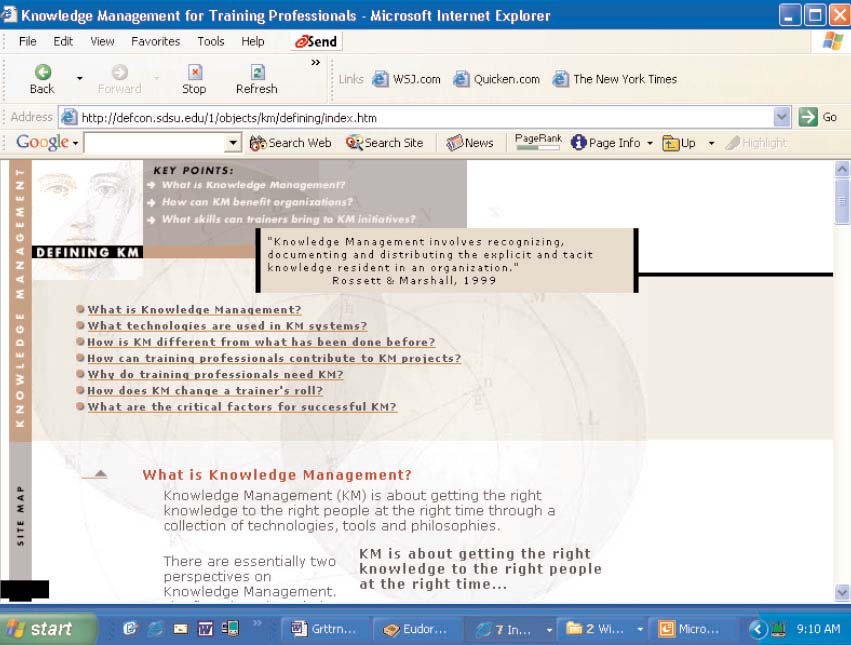Open the Back button history dropdown arrow
The image size is (851, 645).
[x=79, y=78]
